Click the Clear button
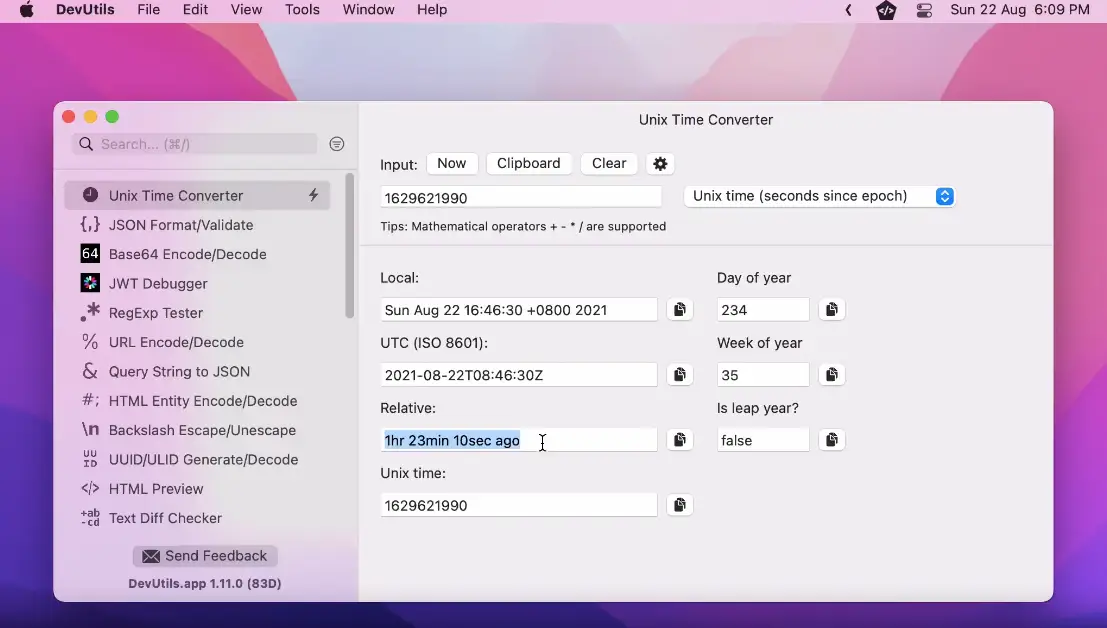The image size is (1107, 628). [x=609, y=164]
